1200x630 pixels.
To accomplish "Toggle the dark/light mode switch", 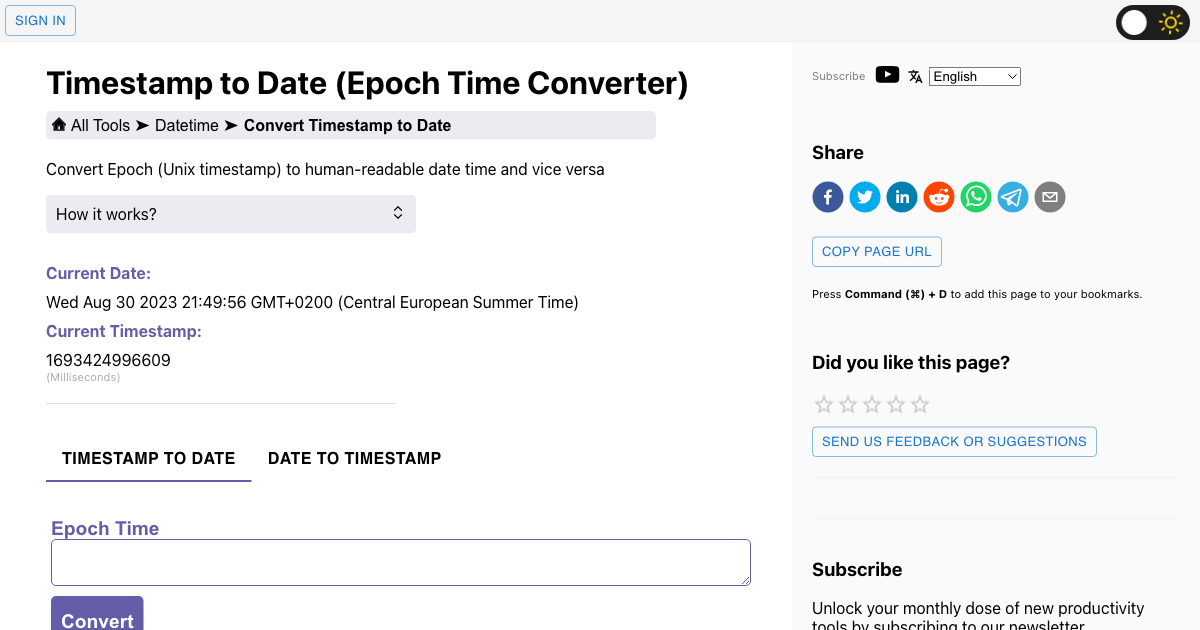I will (1151, 22).
